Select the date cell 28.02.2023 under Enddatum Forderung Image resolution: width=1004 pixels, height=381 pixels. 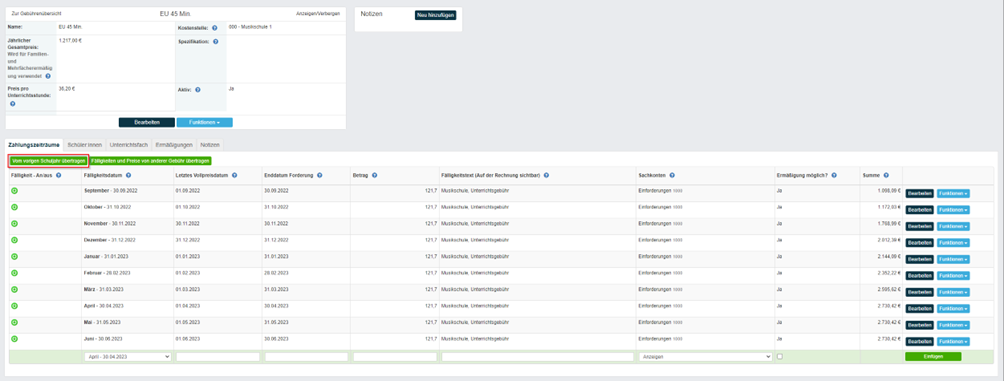[276, 273]
